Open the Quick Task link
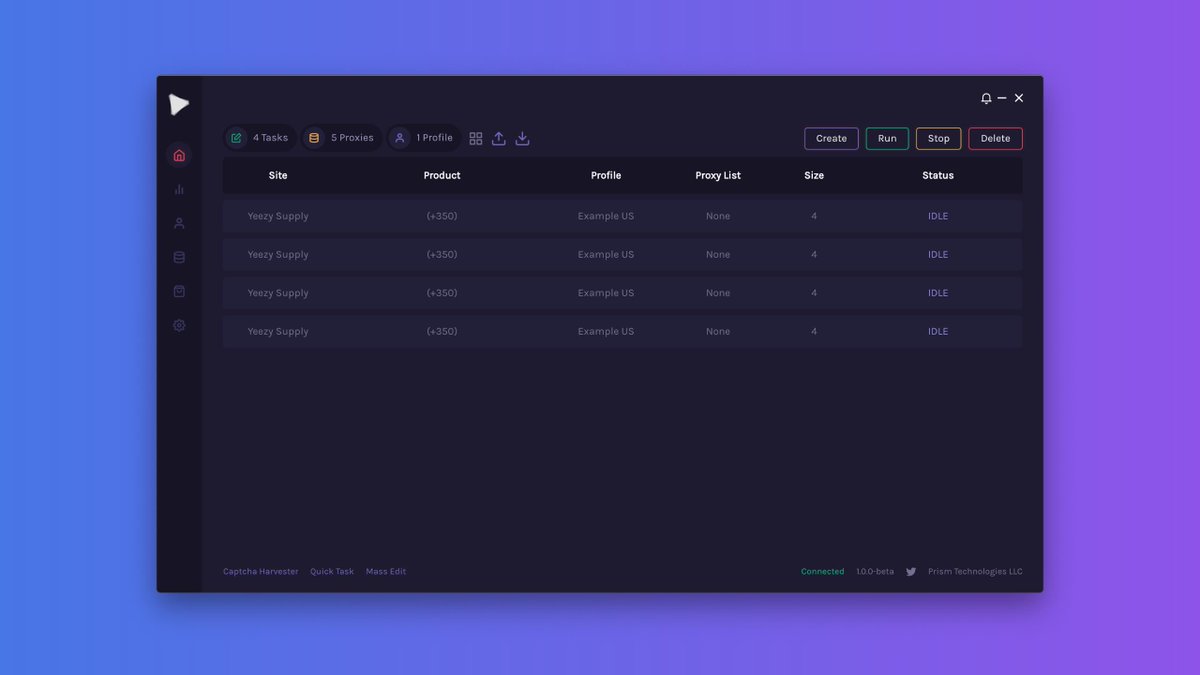Image resolution: width=1200 pixels, height=675 pixels. [x=332, y=572]
